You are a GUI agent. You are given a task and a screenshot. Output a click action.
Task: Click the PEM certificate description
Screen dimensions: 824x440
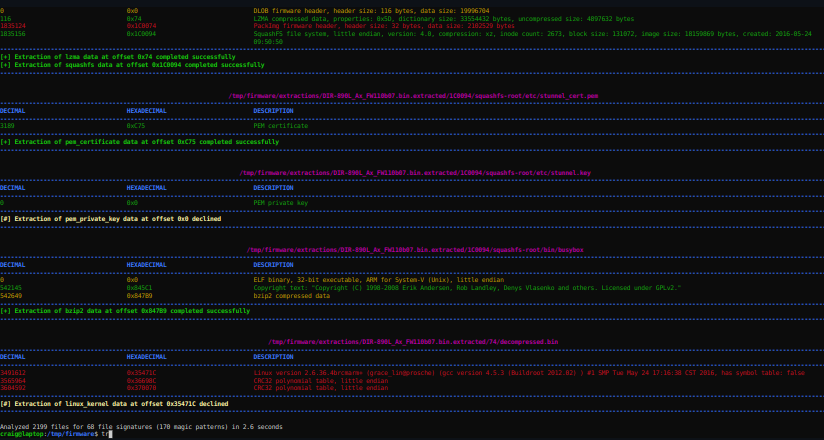click(281, 126)
